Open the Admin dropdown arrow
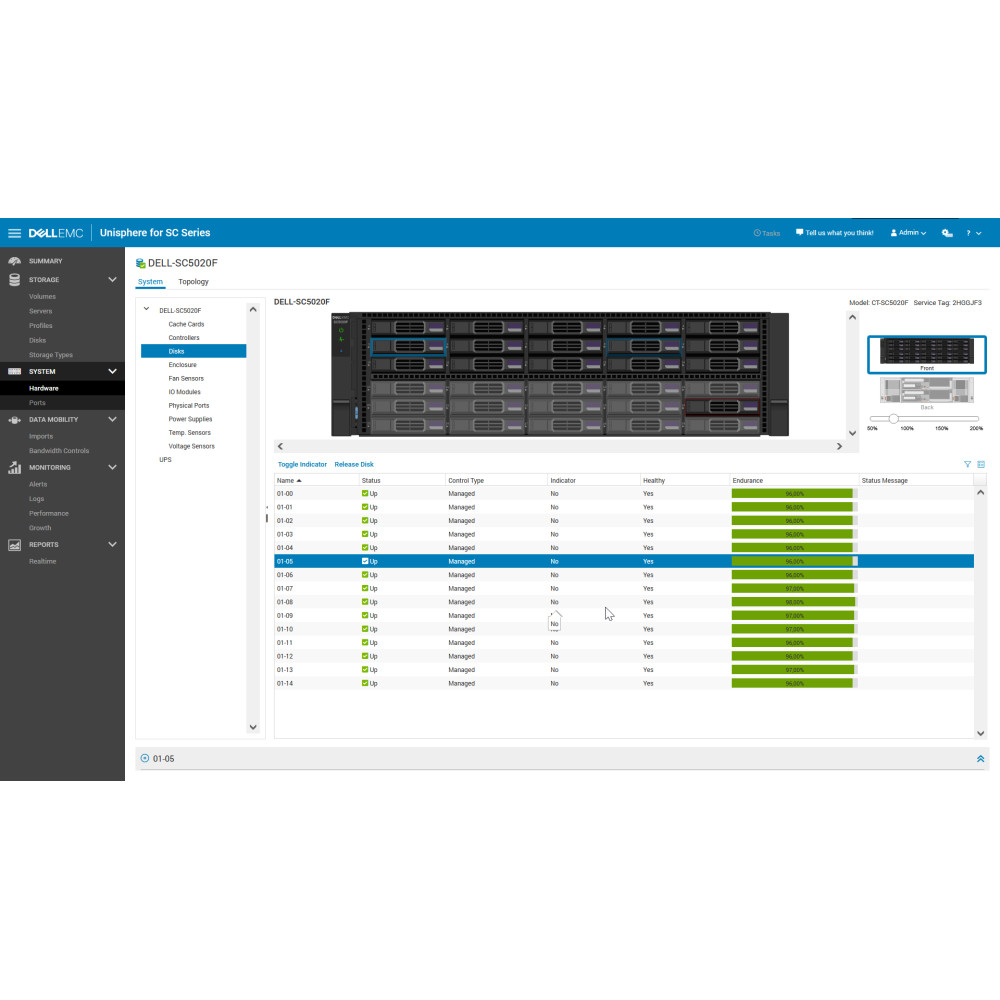Viewport: 1000px width, 1000px height. click(923, 233)
